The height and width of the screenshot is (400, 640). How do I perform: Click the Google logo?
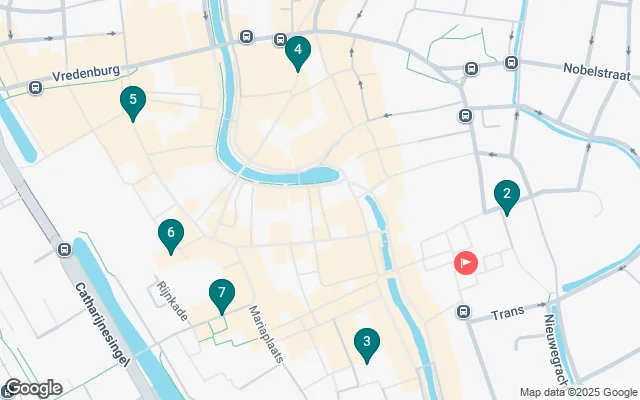coord(33,389)
